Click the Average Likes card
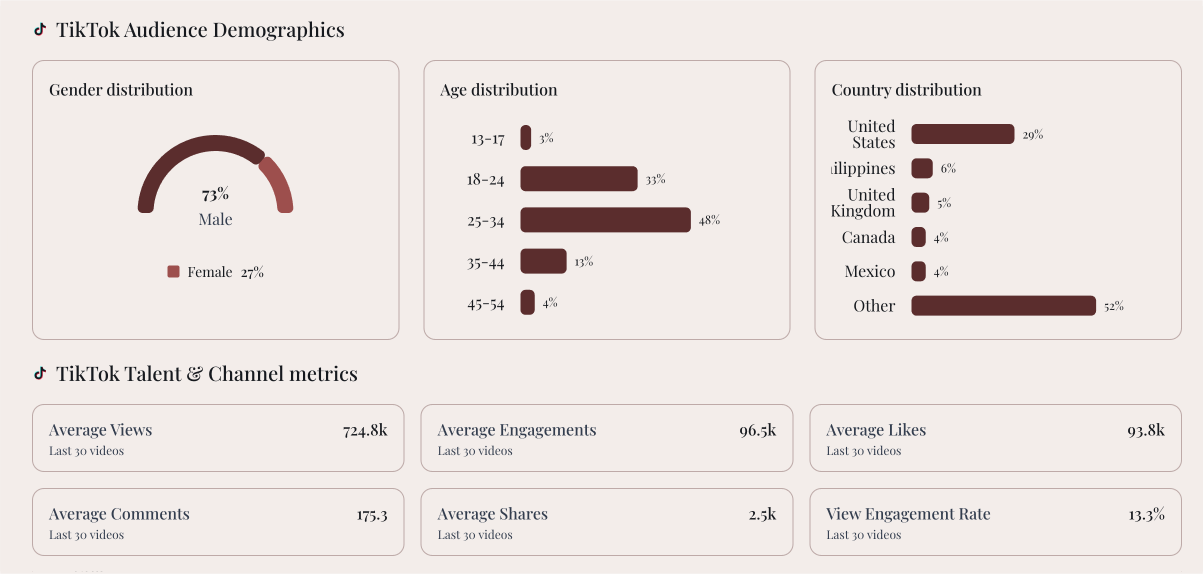The image size is (1204, 574). point(995,438)
